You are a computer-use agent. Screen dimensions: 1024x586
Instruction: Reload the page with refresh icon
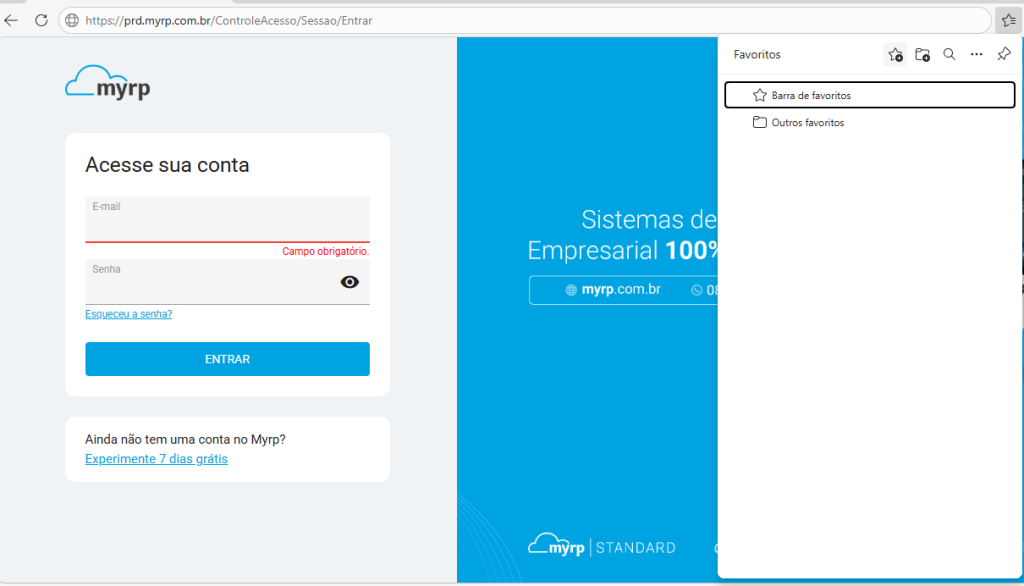tap(41, 20)
